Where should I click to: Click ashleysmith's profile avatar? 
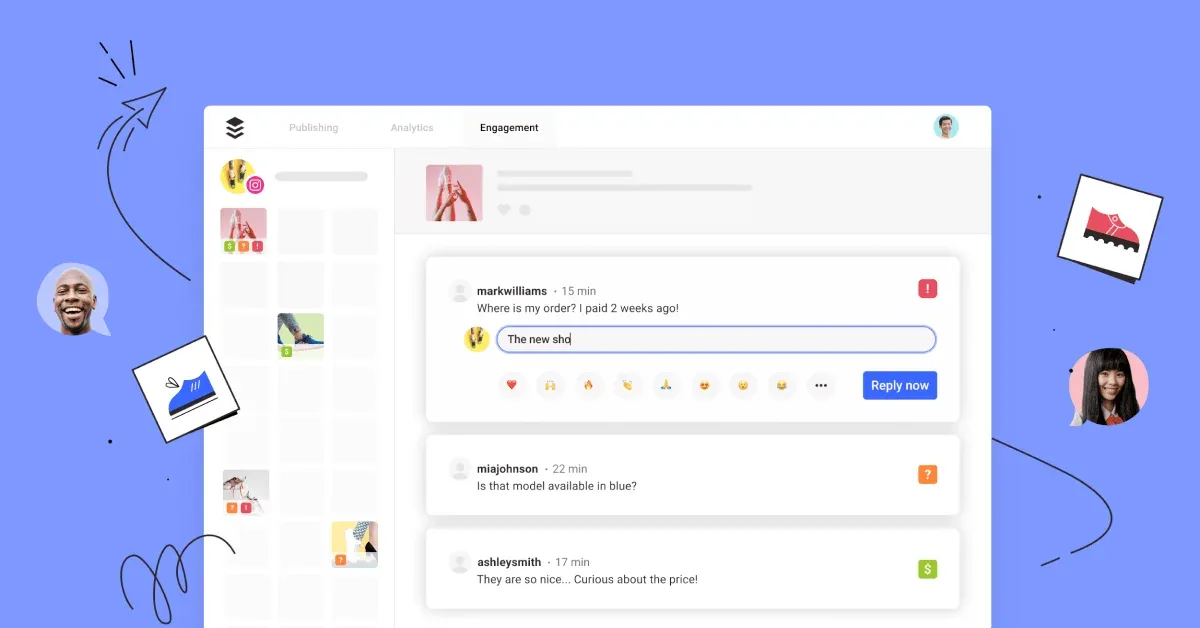pos(460,562)
